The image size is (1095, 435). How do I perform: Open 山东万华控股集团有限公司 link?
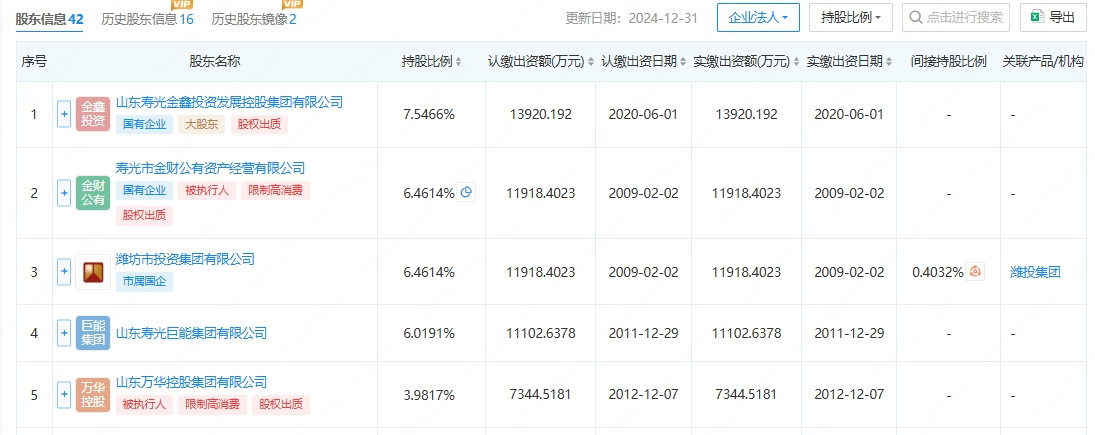191,382
